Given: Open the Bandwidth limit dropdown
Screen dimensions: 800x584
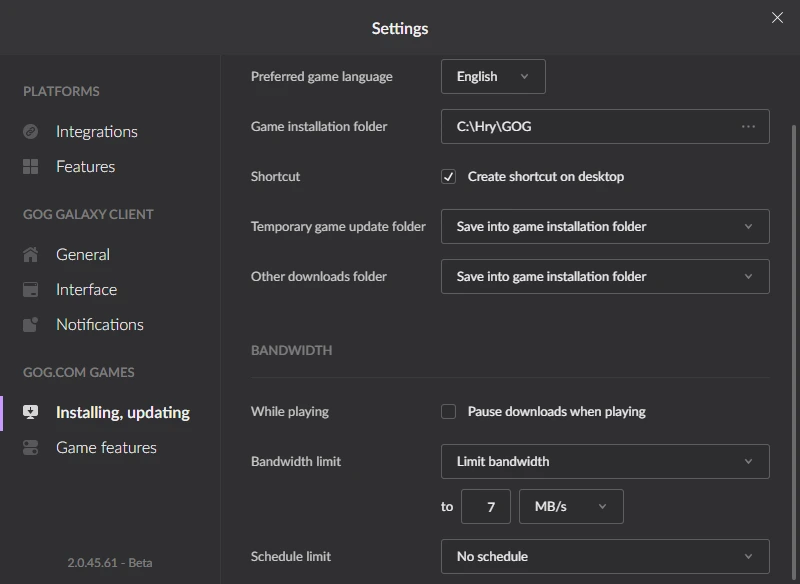Looking at the screenshot, I should [x=605, y=462].
